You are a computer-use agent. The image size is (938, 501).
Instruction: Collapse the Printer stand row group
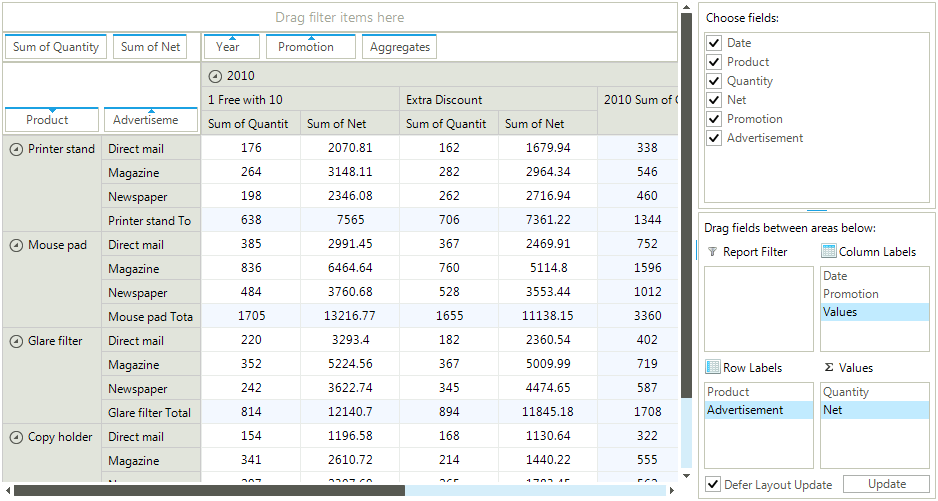click(16, 149)
